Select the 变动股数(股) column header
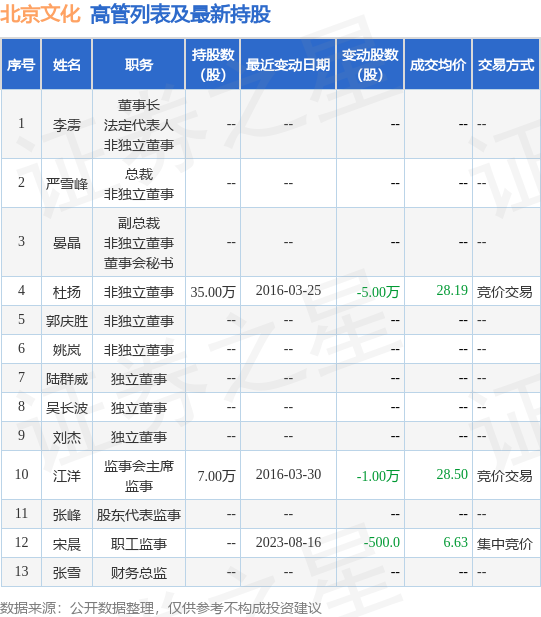Viewport: 541px width, 617px height. click(370, 65)
